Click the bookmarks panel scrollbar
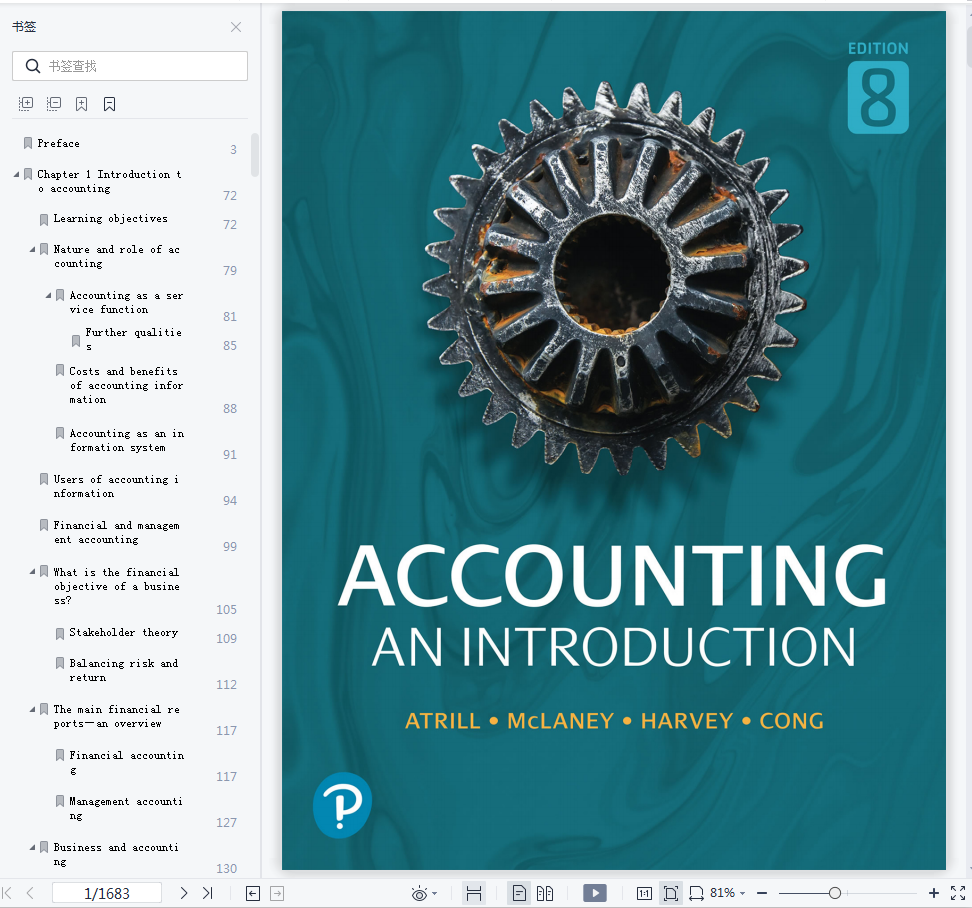The height and width of the screenshot is (908, 972). pyautogui.click(x=254, y=155)
